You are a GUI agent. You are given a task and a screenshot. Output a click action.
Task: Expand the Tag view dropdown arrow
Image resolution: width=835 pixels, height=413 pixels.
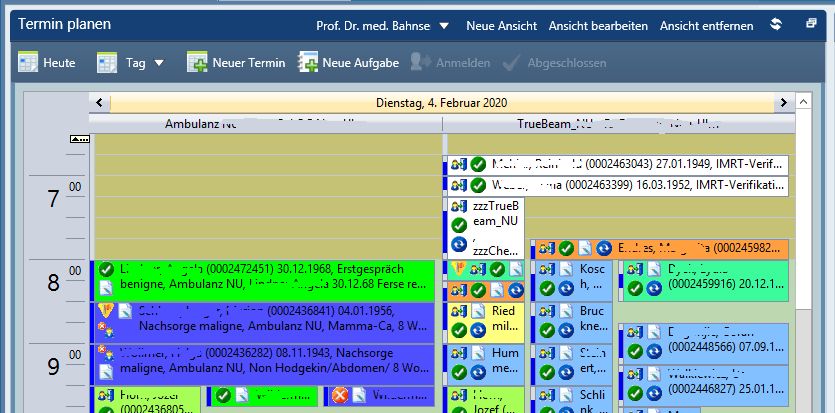pyautogui.click(x=160, y=63)
